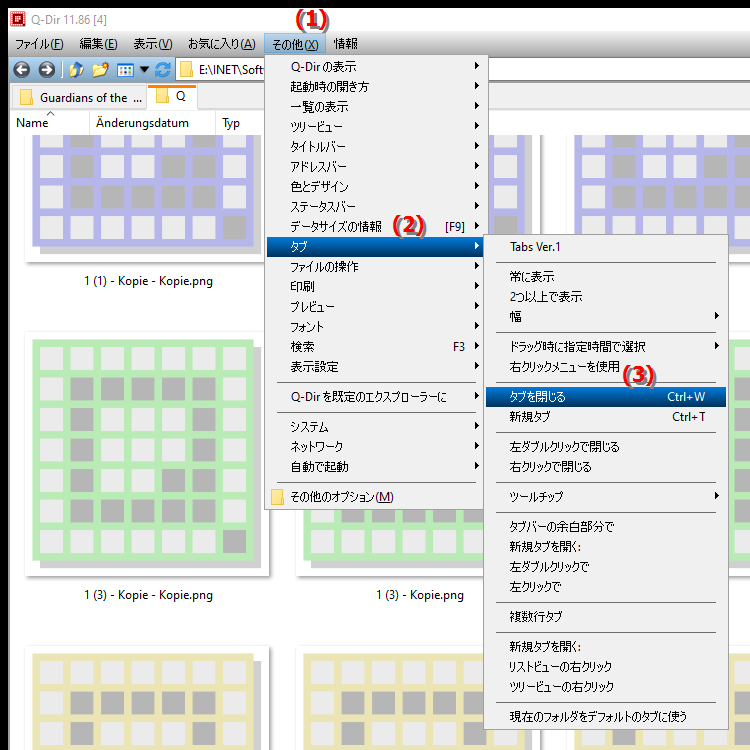Image resolution: width=750 pixels, height=750 pixels.
Task: Open the お気に入り(A) menu
Action: (x=221, y=44)
